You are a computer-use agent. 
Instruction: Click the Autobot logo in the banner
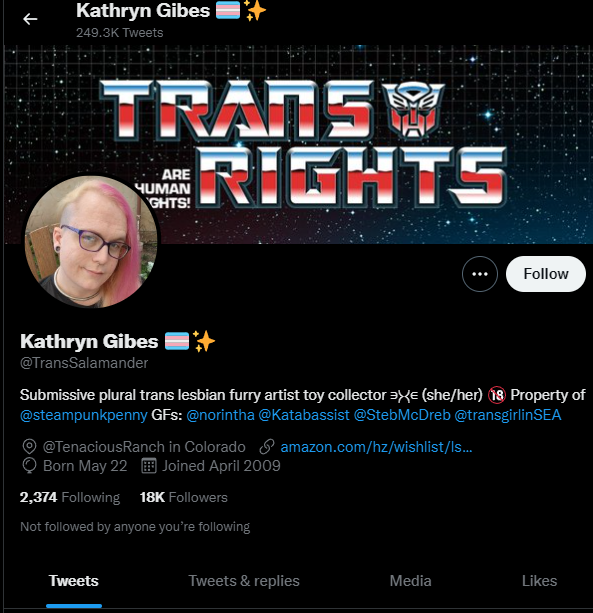tap(413, 111)
